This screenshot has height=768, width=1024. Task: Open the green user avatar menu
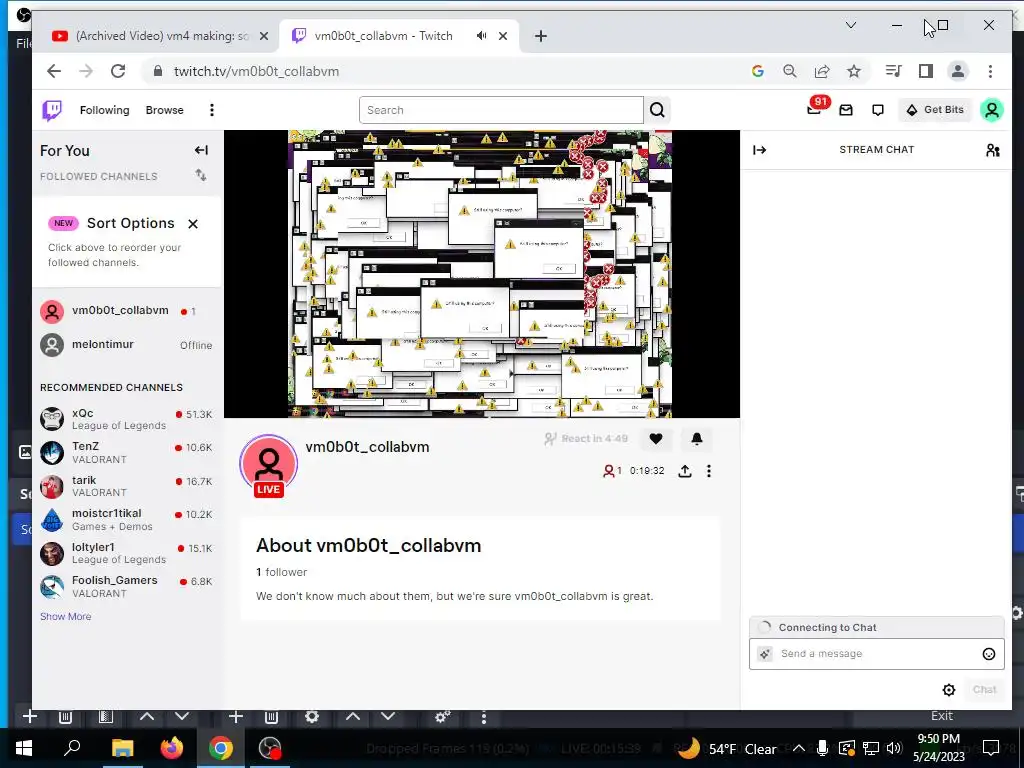tap(991, 110)
